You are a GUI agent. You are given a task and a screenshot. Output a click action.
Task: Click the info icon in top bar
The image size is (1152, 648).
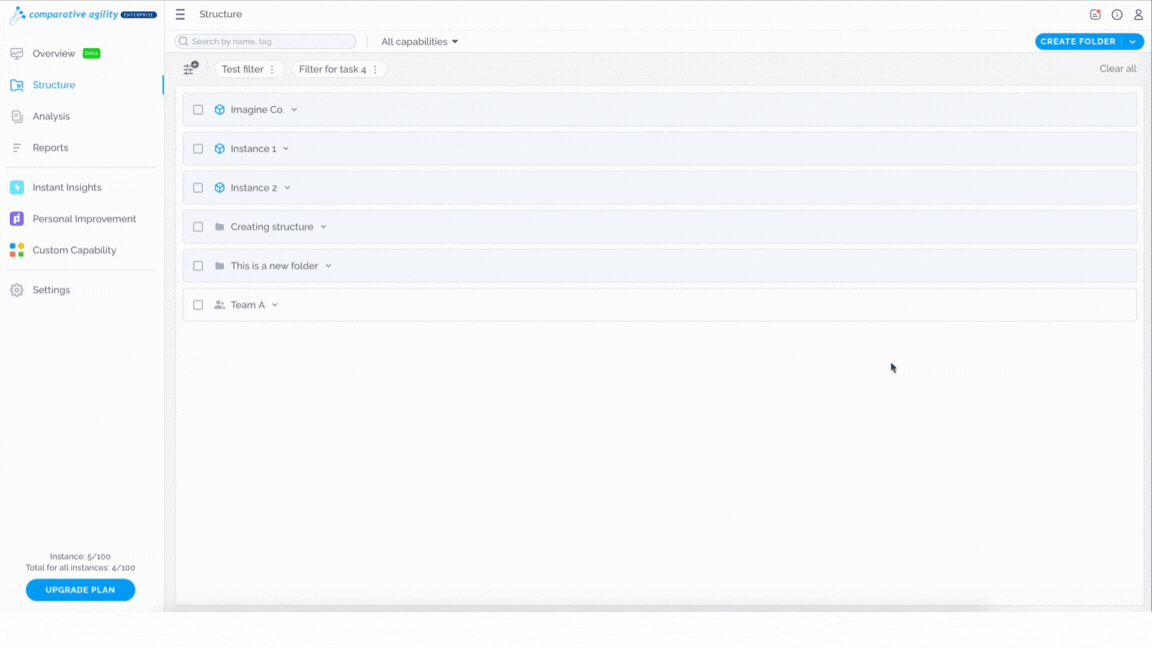click(1117, 14)
